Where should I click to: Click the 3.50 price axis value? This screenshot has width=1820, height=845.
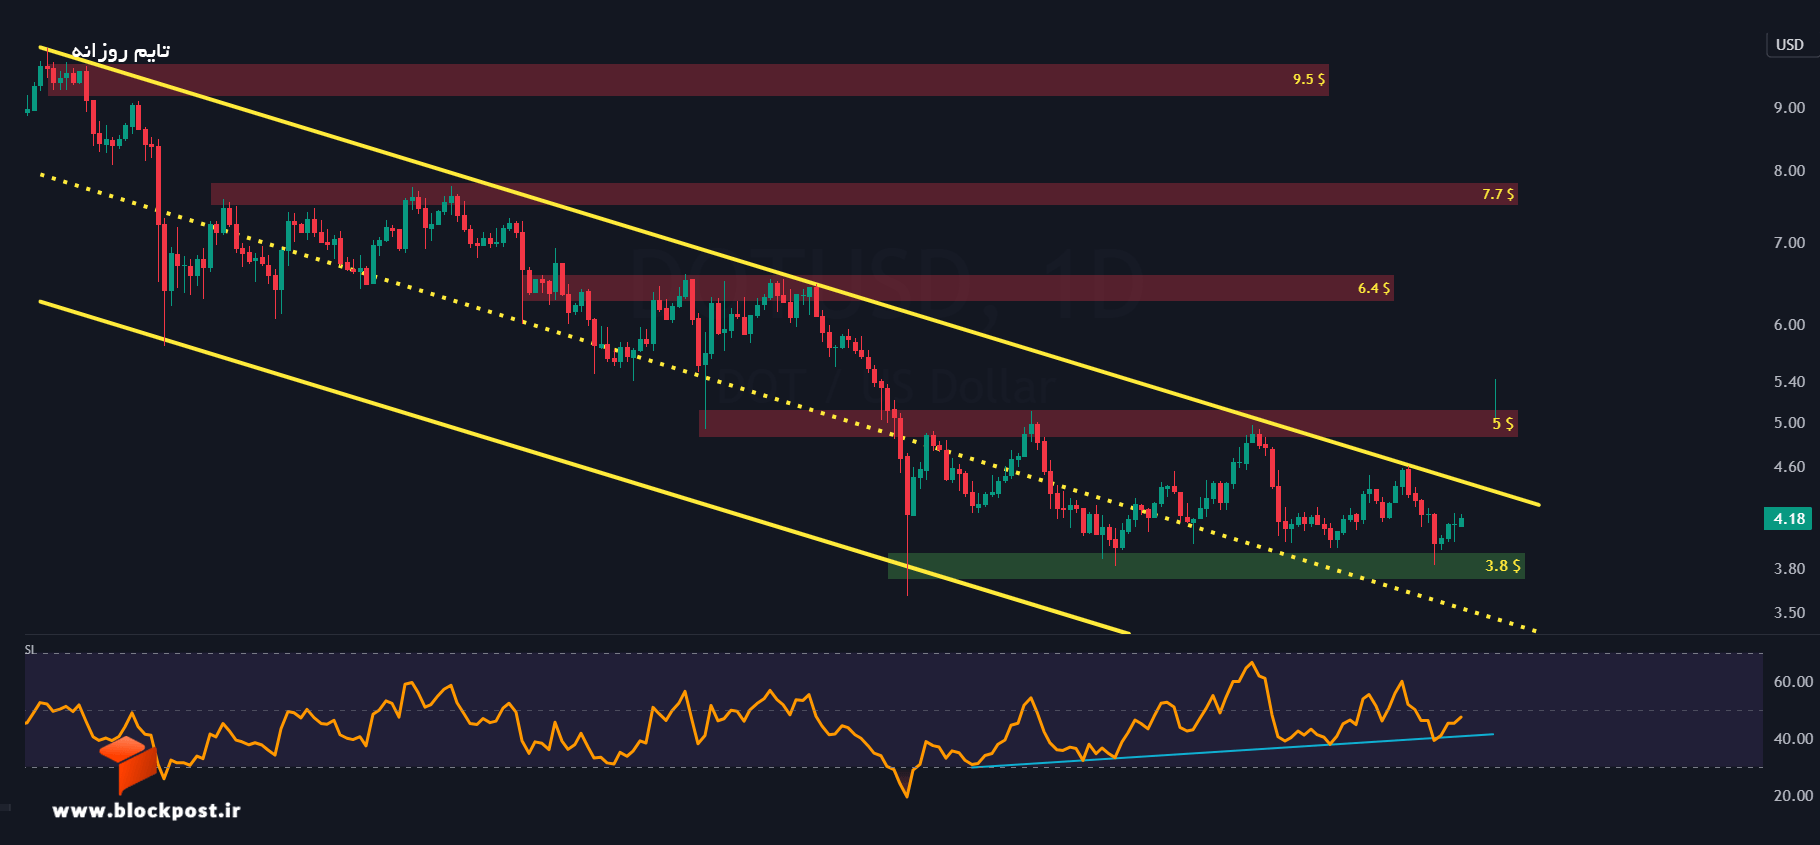point(1789,613)
